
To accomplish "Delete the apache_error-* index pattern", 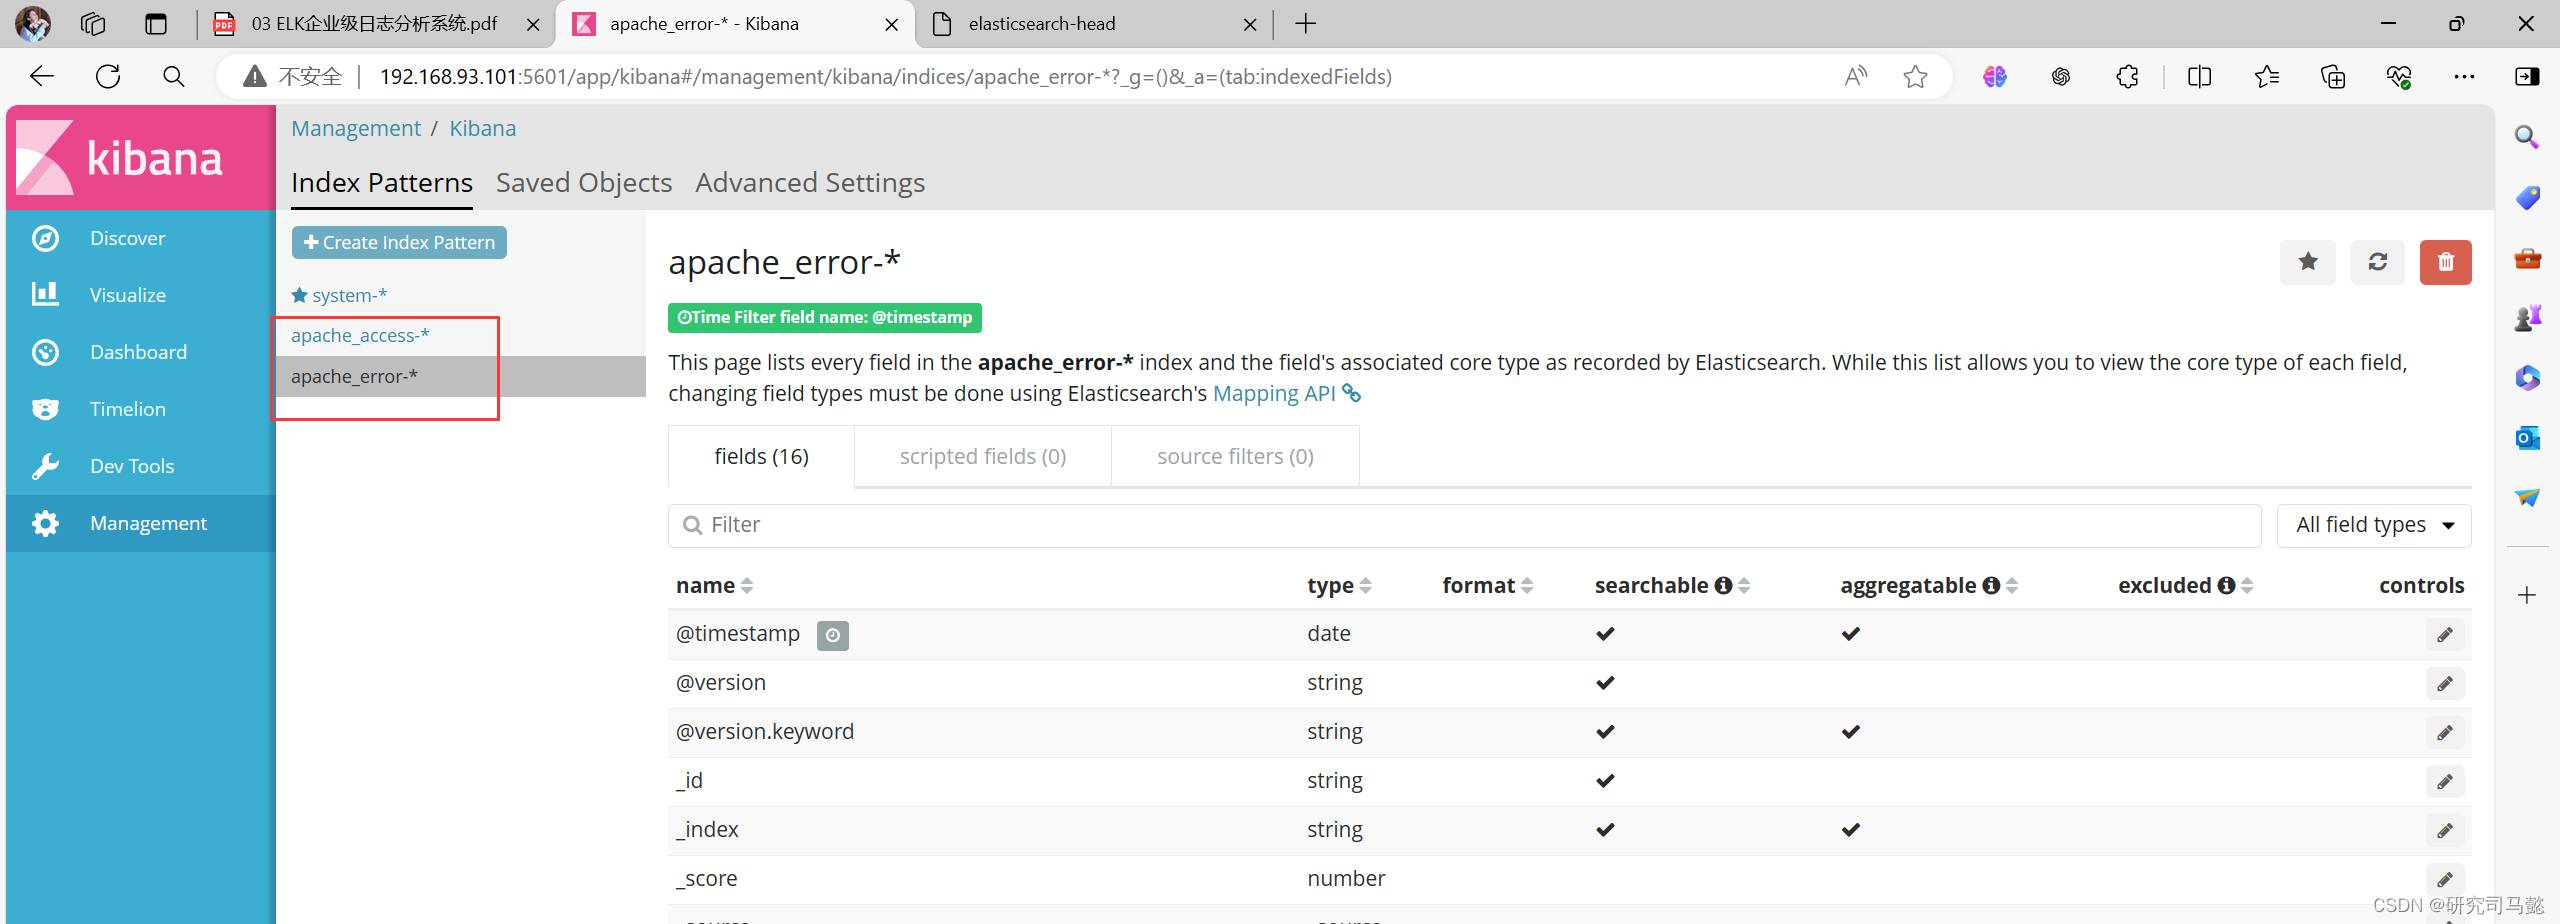I will coord(2446,262).
